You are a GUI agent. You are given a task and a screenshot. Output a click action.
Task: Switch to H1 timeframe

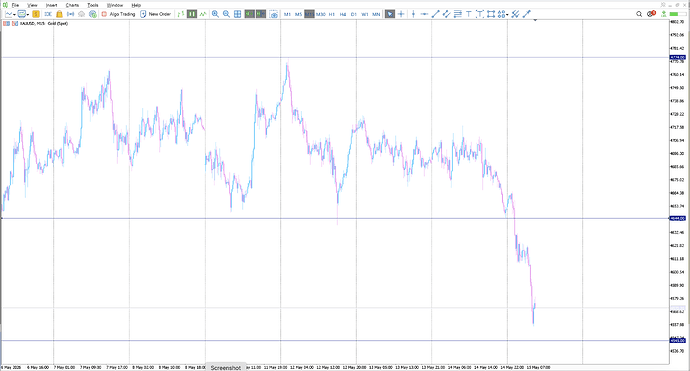pos(332,14)
